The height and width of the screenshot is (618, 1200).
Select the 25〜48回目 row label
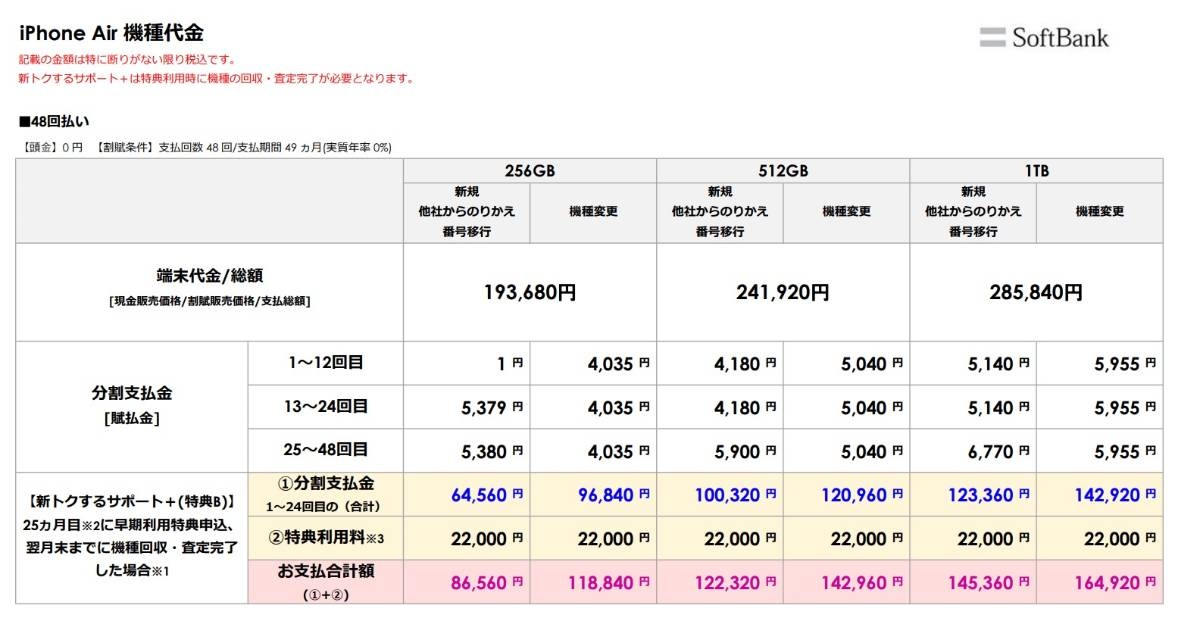point(325,450)
